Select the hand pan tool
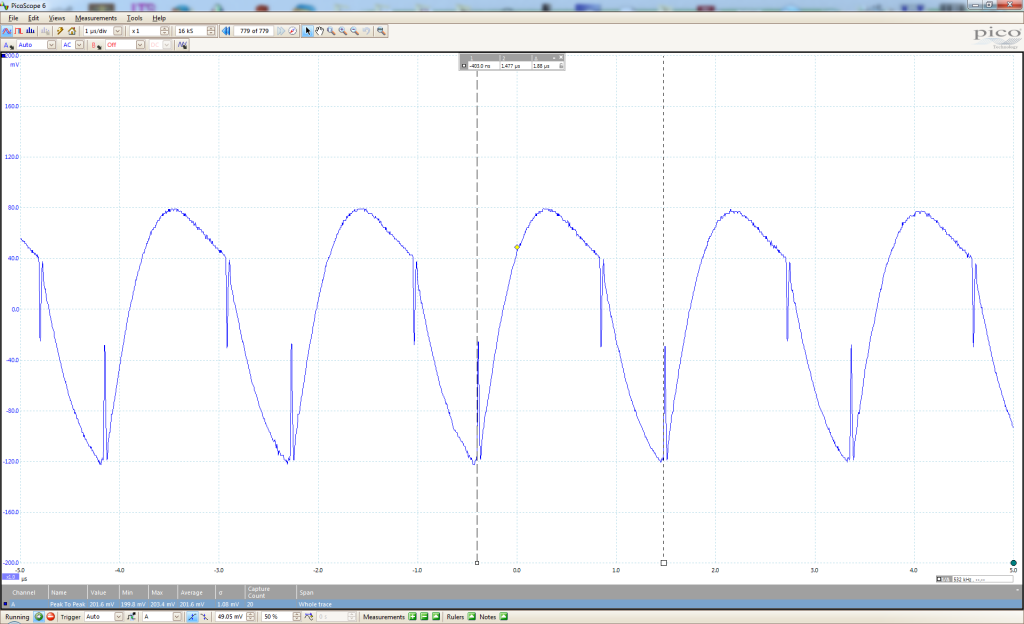 tap(319, 31)
